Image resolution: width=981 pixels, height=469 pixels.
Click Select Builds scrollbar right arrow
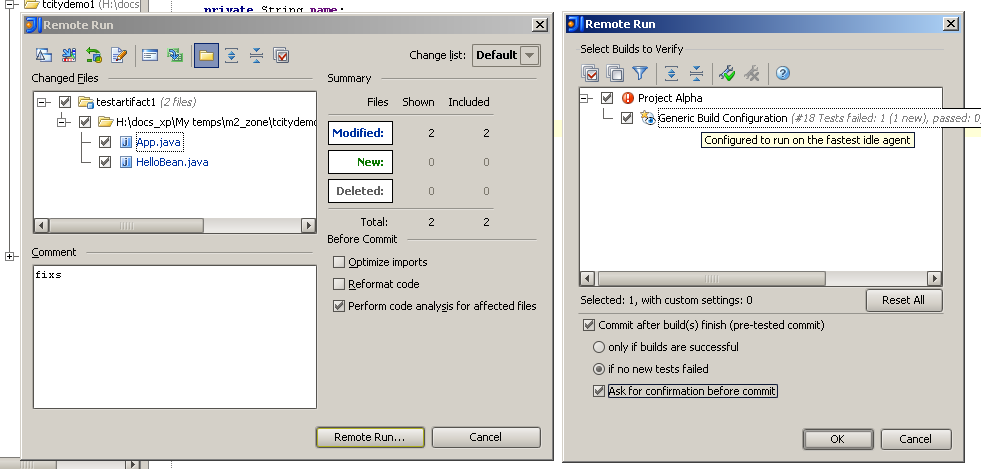click(x=934, y=278)
